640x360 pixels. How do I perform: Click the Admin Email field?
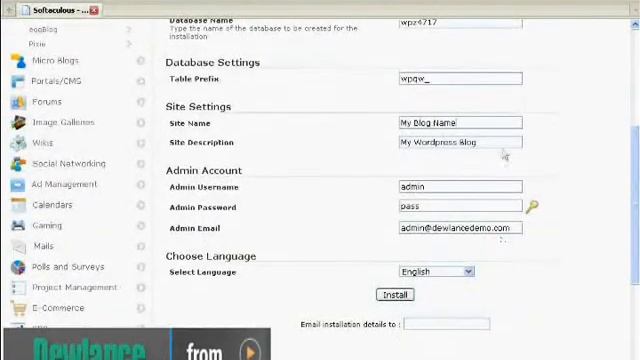coord(460,228)
